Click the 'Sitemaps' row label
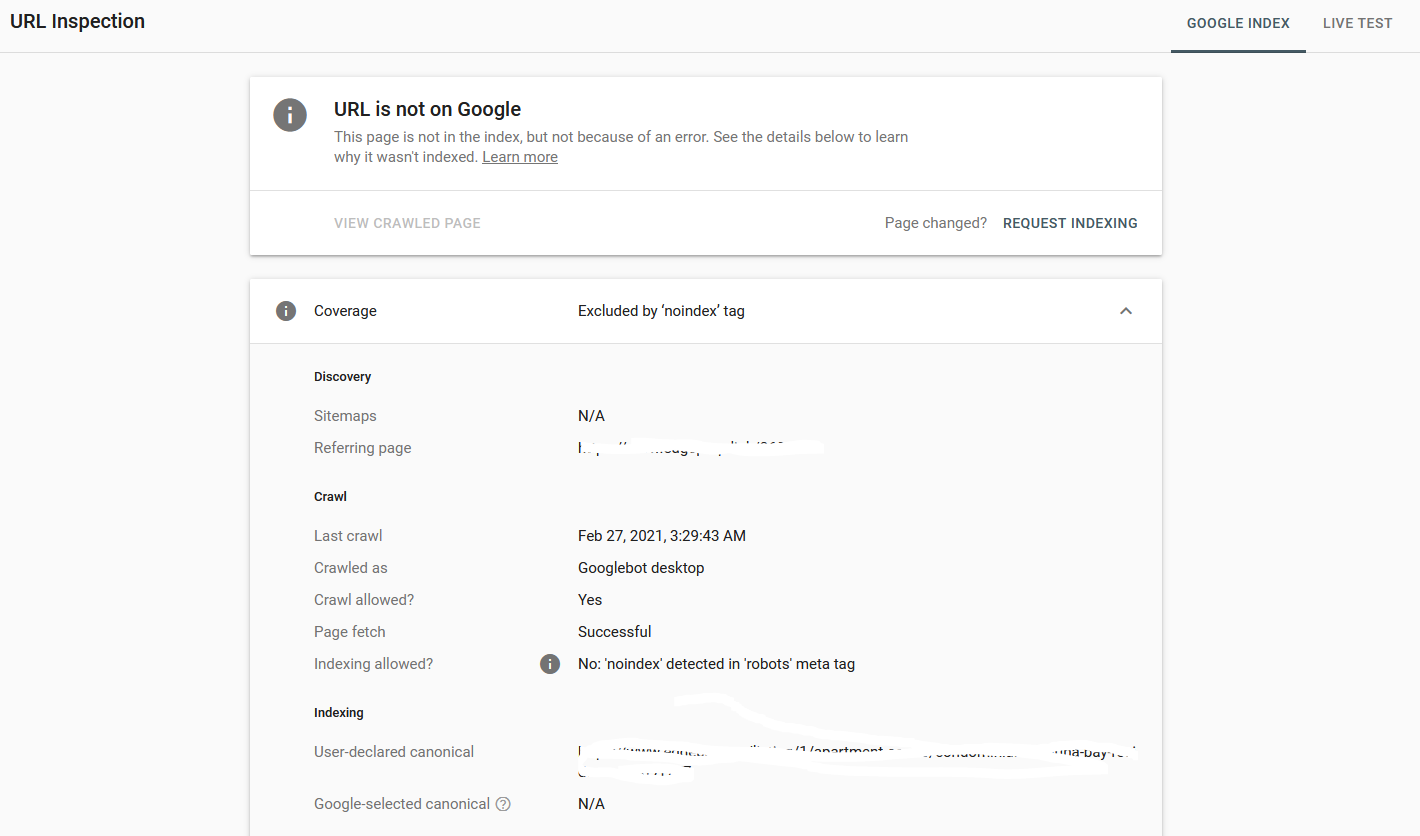 345,416
